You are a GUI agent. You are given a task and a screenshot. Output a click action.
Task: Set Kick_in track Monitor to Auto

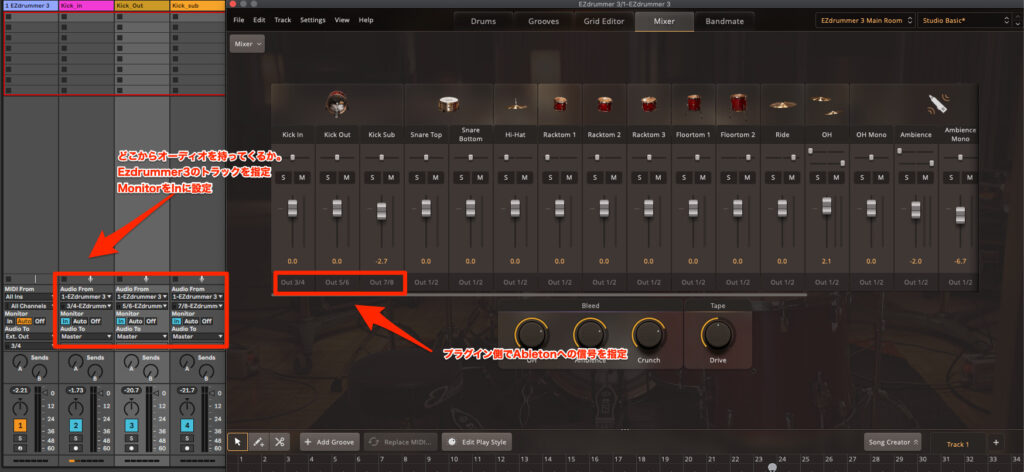pyautogui.click(x=80, y=321)
